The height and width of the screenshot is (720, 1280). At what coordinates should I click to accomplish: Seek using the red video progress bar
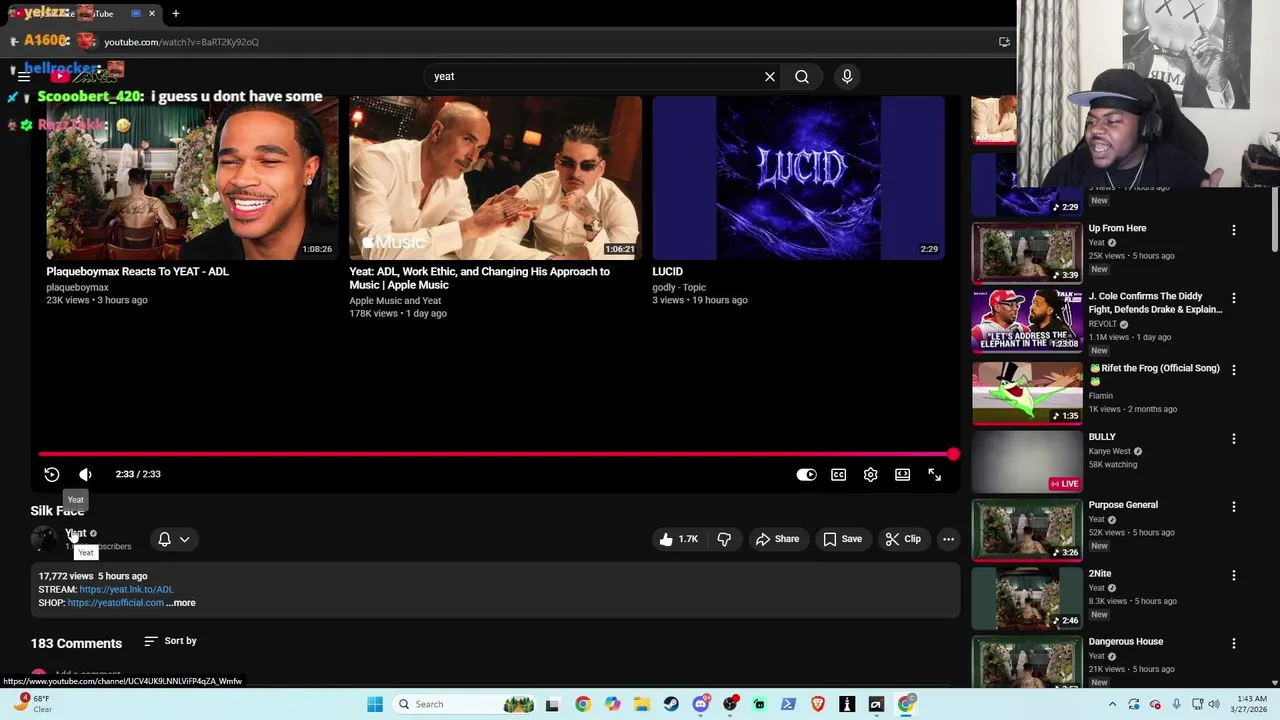[496, 454]
